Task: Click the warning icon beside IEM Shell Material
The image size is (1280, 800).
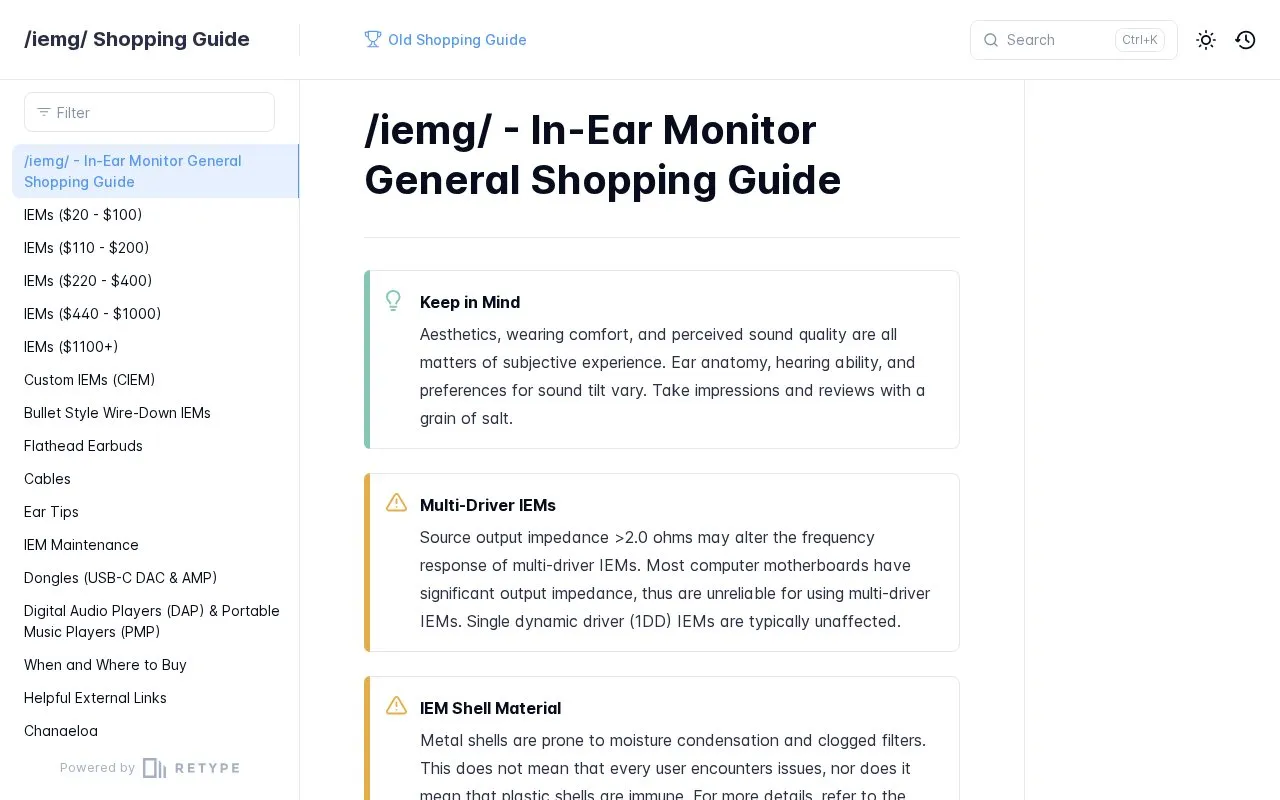Action: click(x=396, y=706)
